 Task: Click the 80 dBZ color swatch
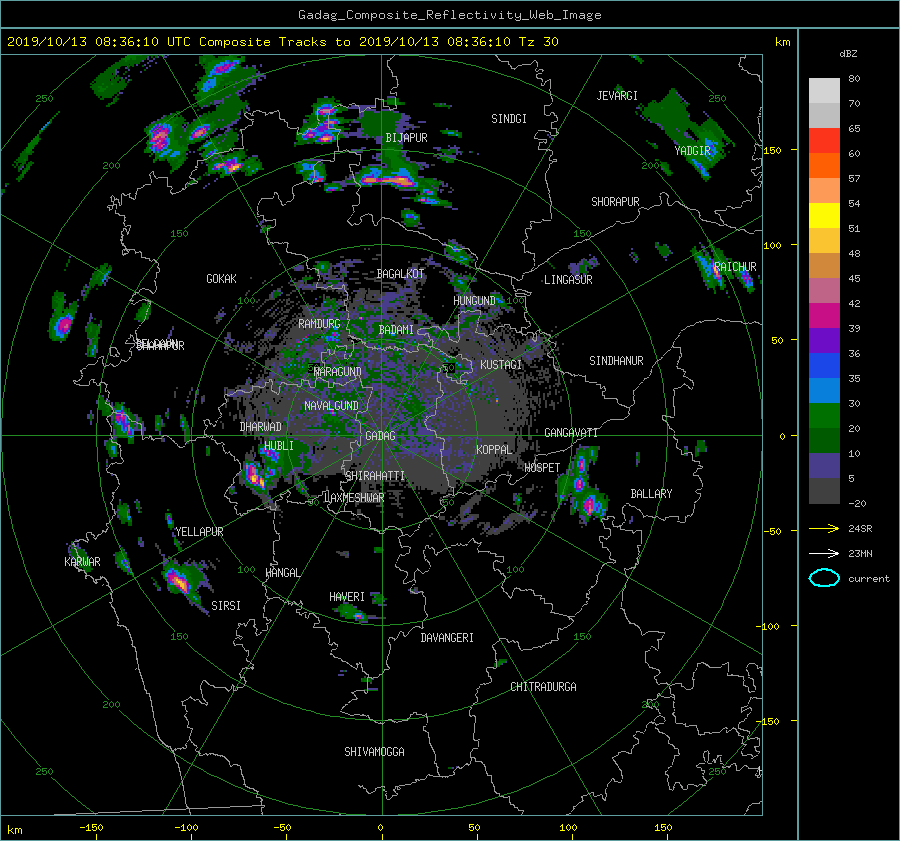(824, 90)
